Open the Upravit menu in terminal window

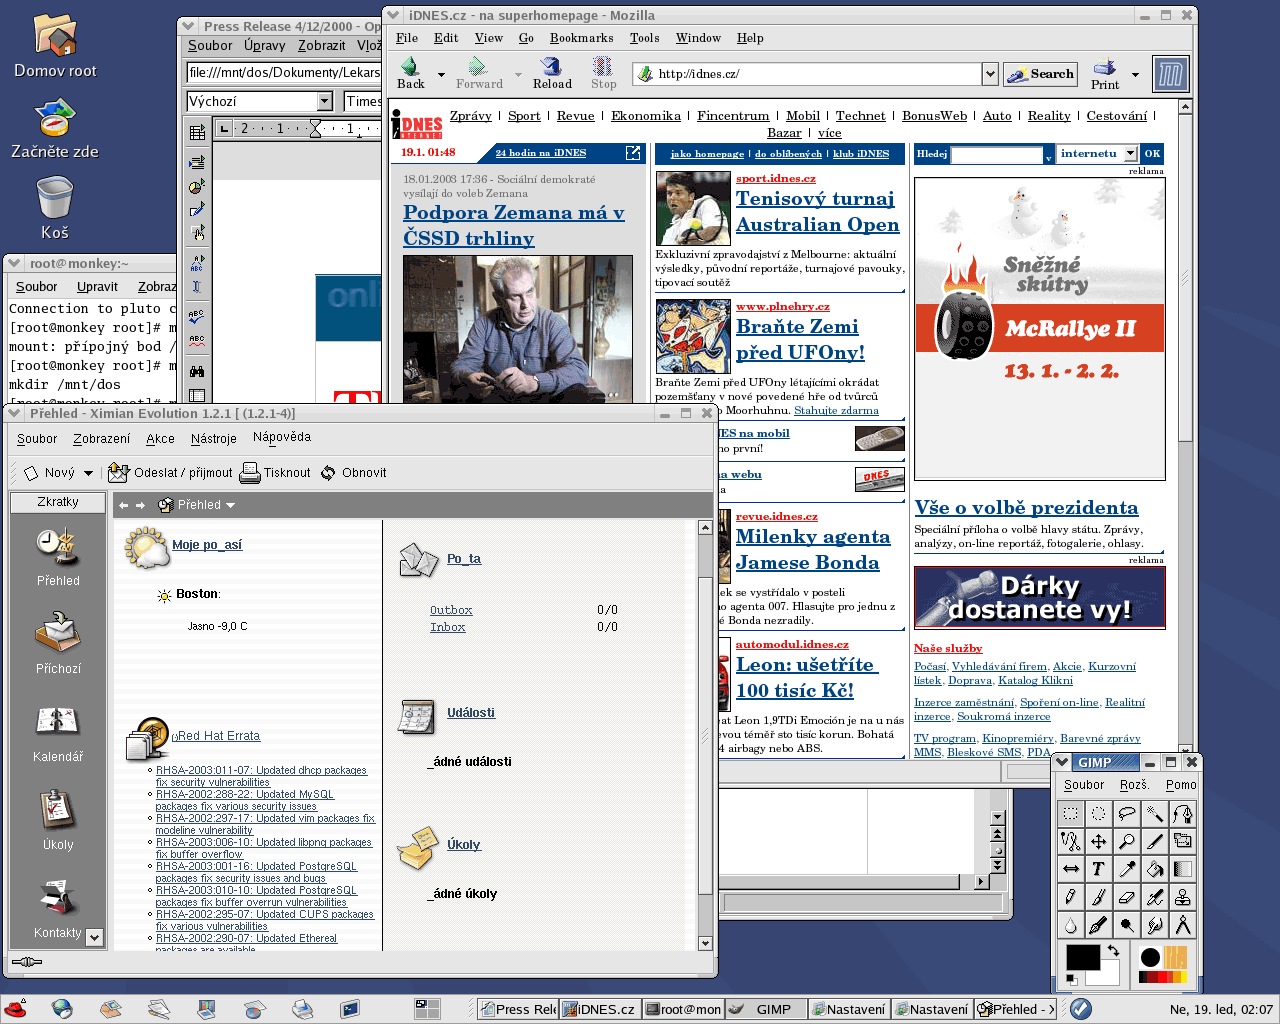point(97,287)
